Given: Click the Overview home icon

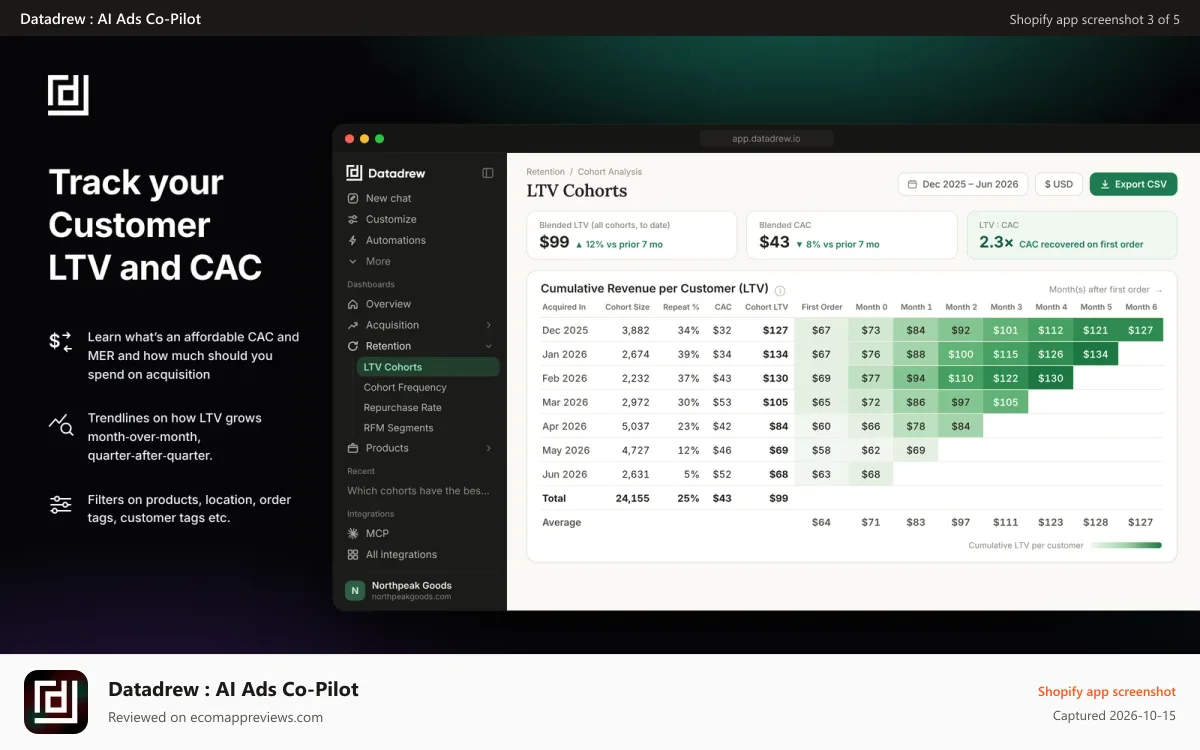Looking at the screenshot, I should tap(353, 304).
